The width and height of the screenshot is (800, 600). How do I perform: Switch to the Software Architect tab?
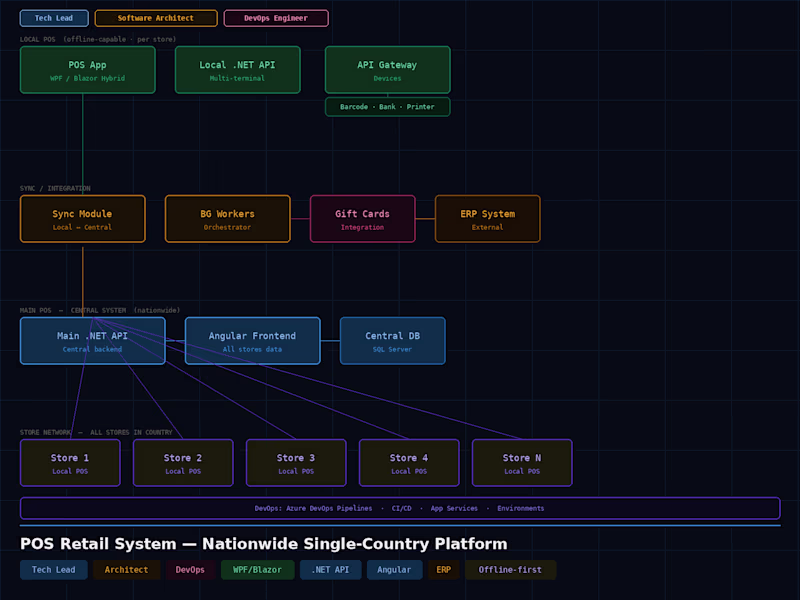[156, 18]
